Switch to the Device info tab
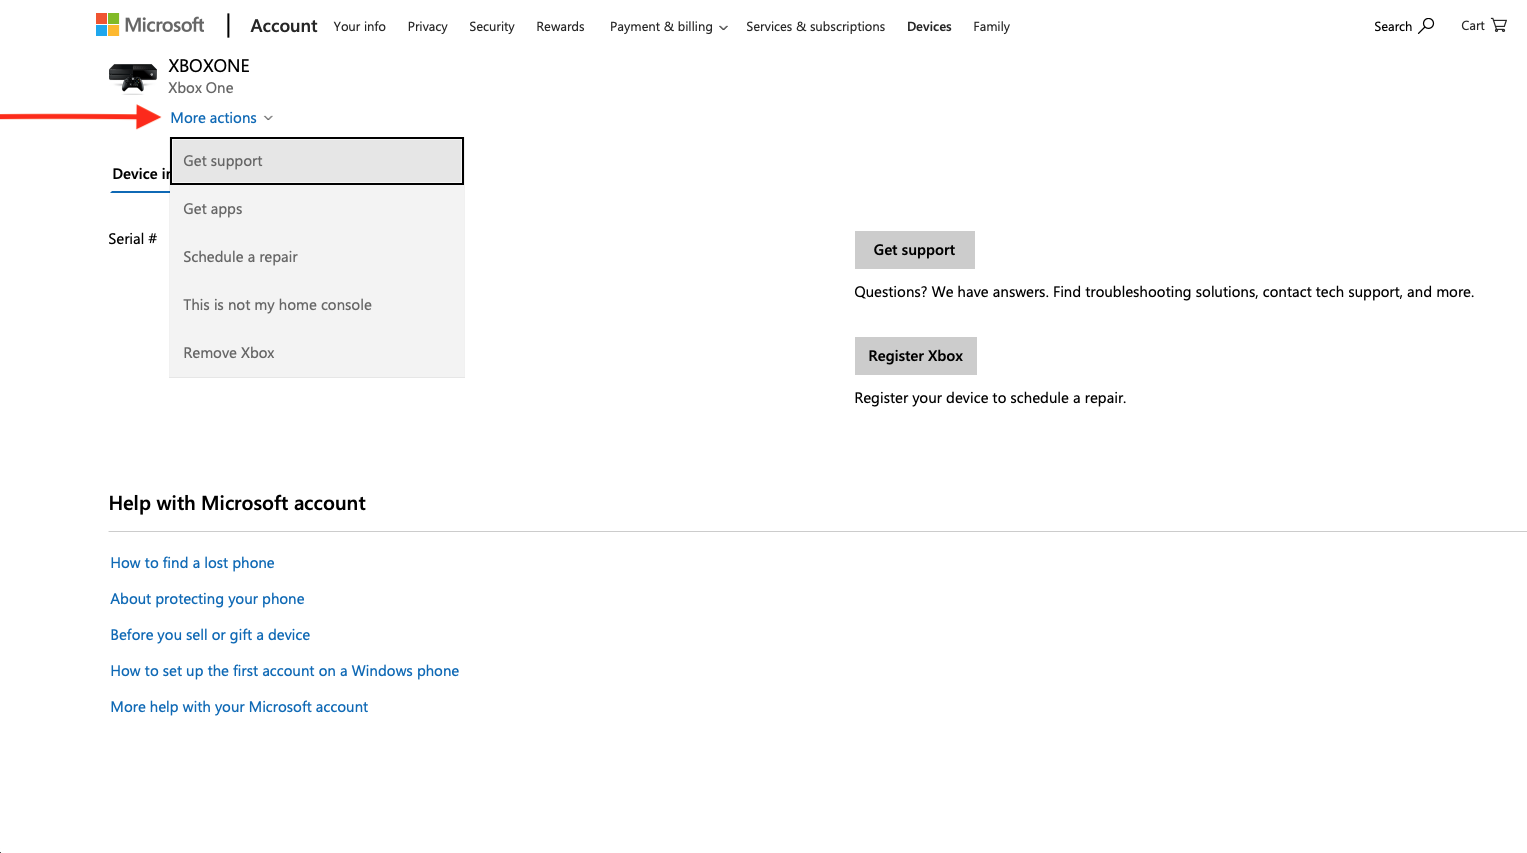The width and height of the screenshot is (1527, 853). (x=140, y=174)
